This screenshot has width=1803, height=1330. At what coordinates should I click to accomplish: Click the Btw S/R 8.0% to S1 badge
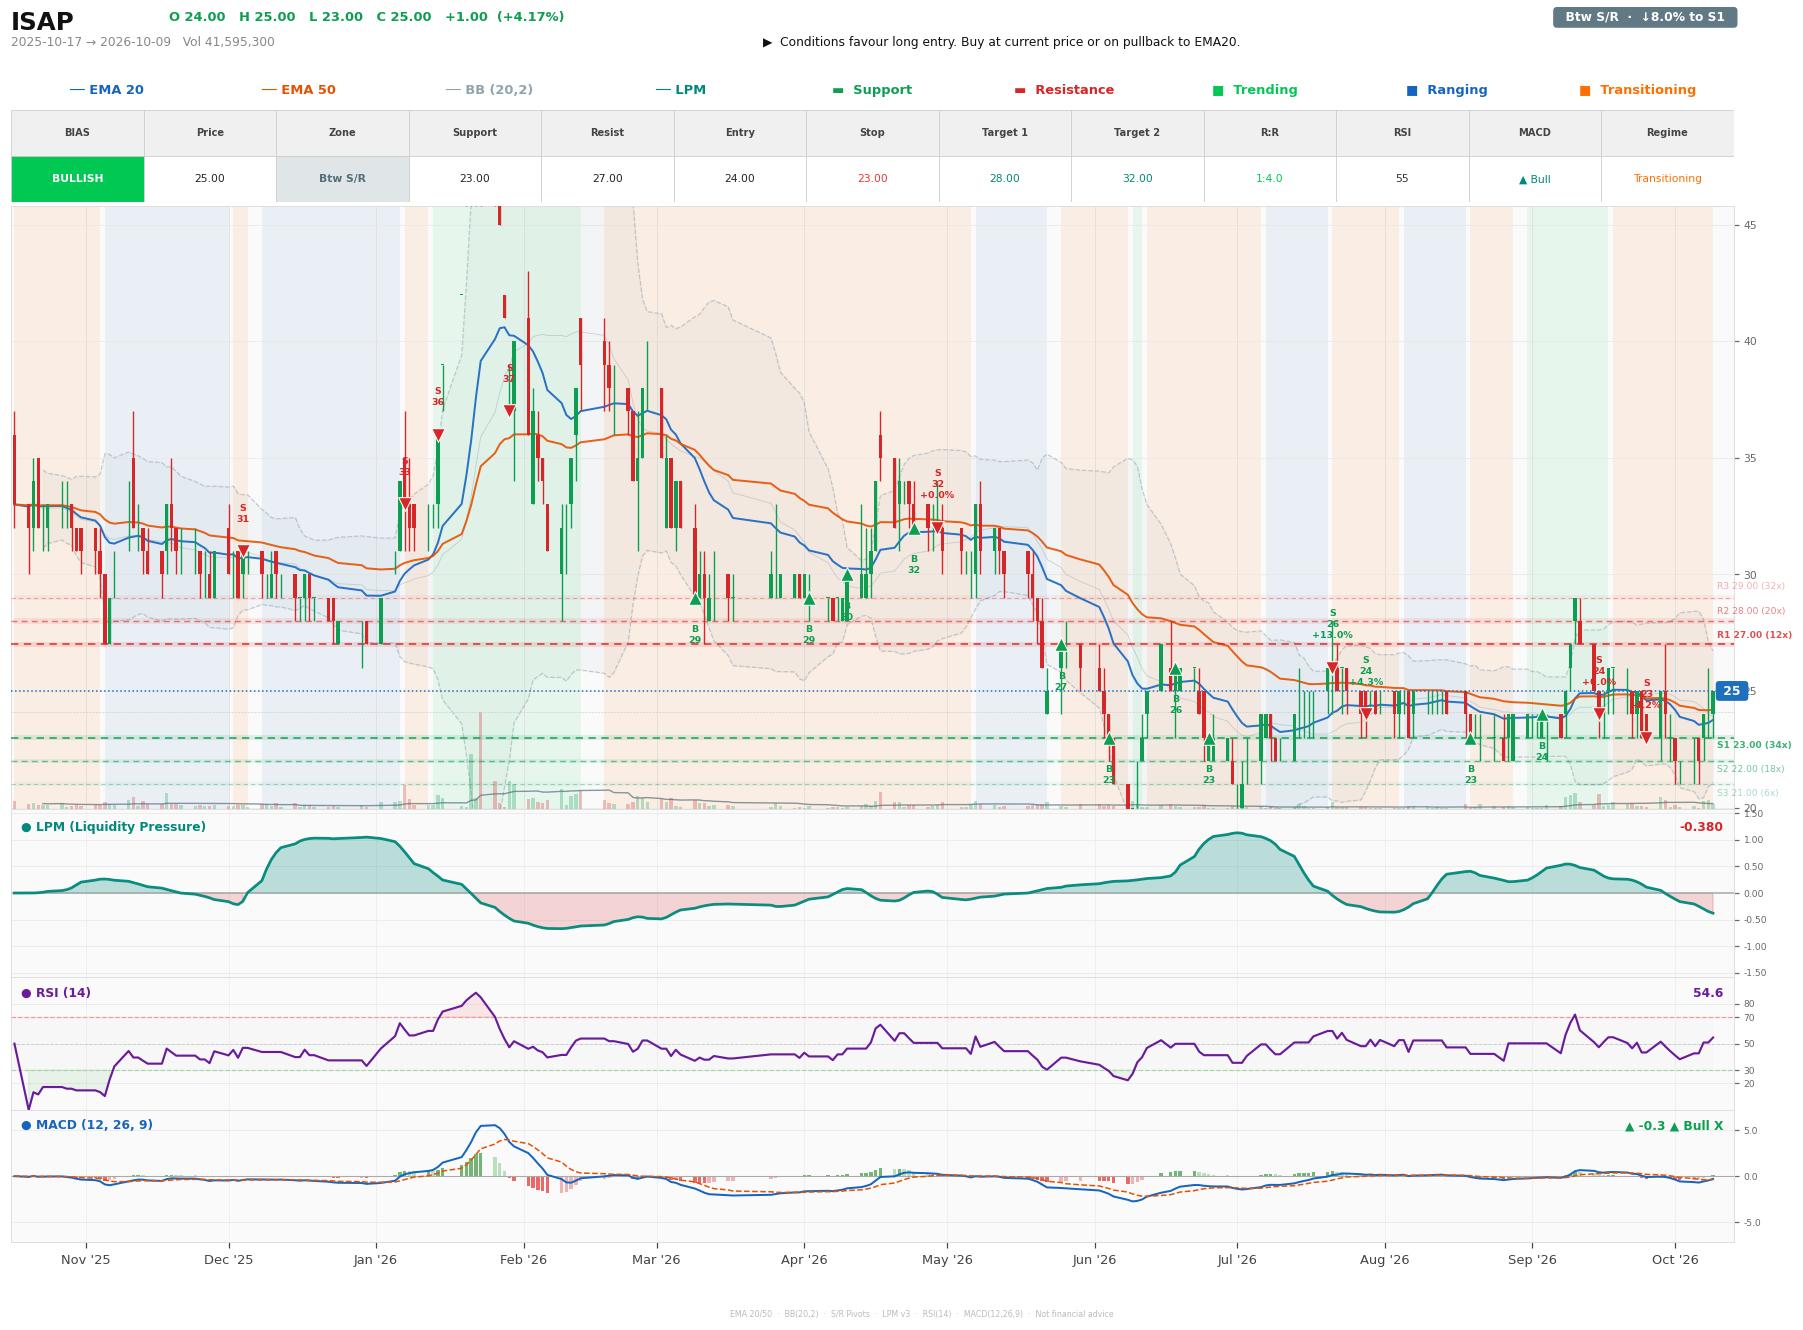[x=1644, y=17]
